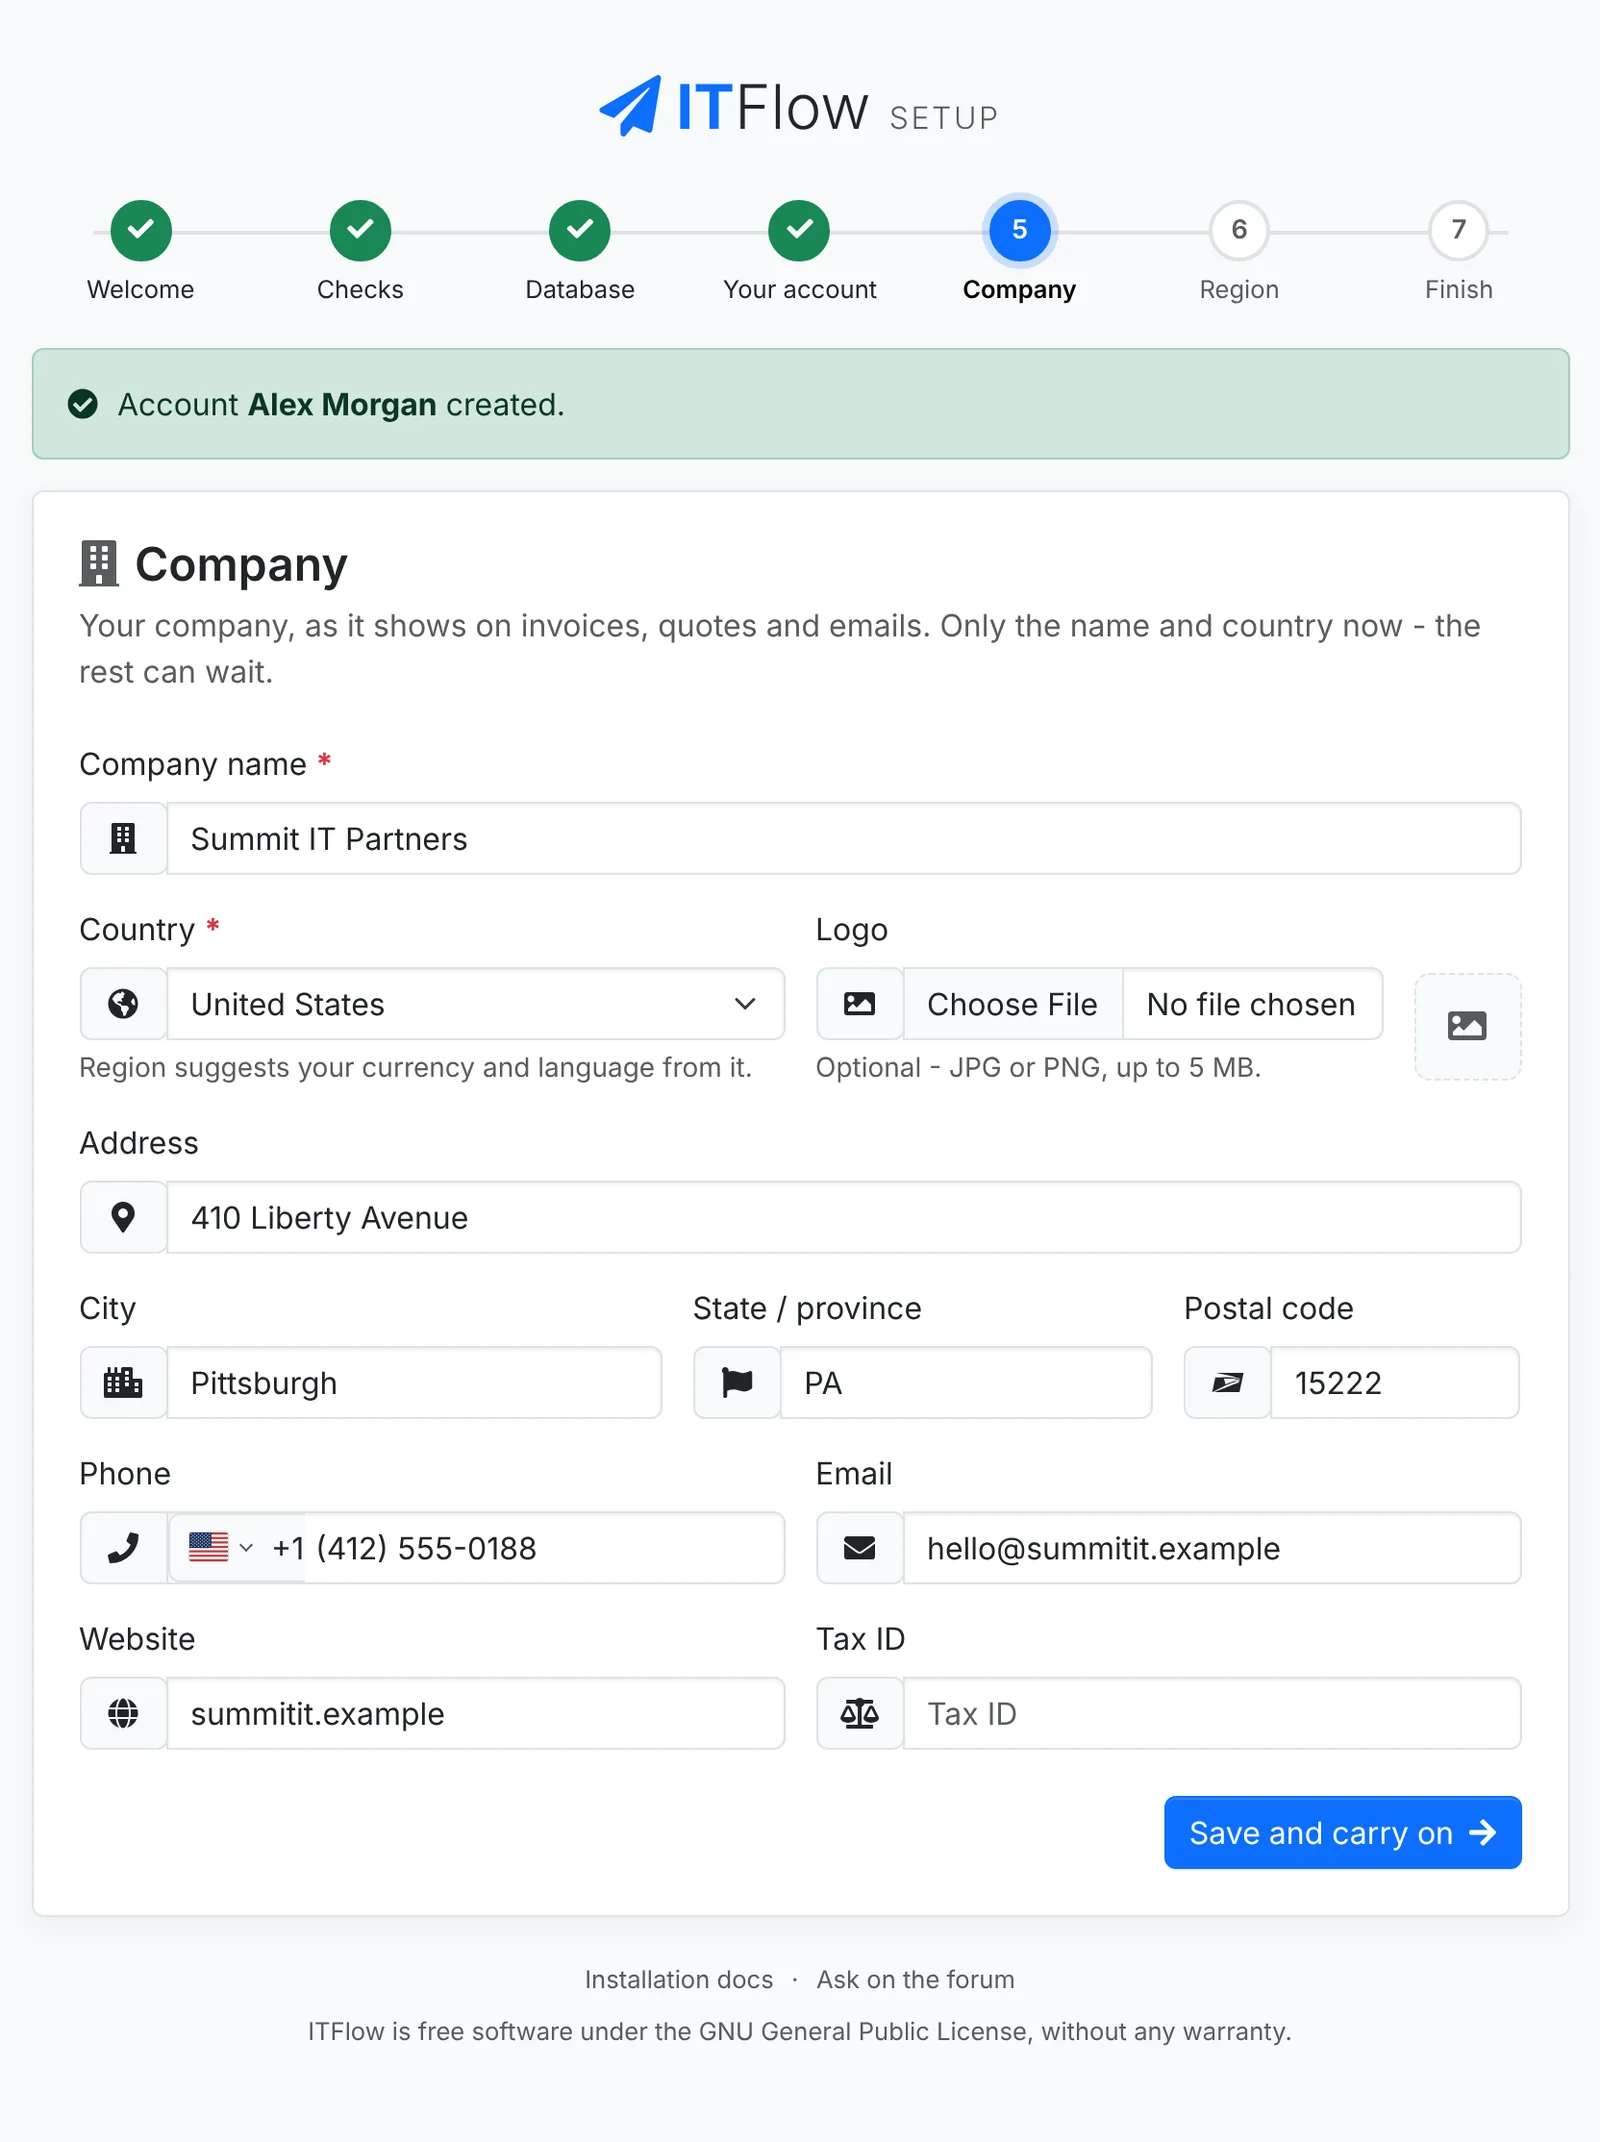Open the phone country flag selector
1600x2142 pixels.
tap(221, 1548)
